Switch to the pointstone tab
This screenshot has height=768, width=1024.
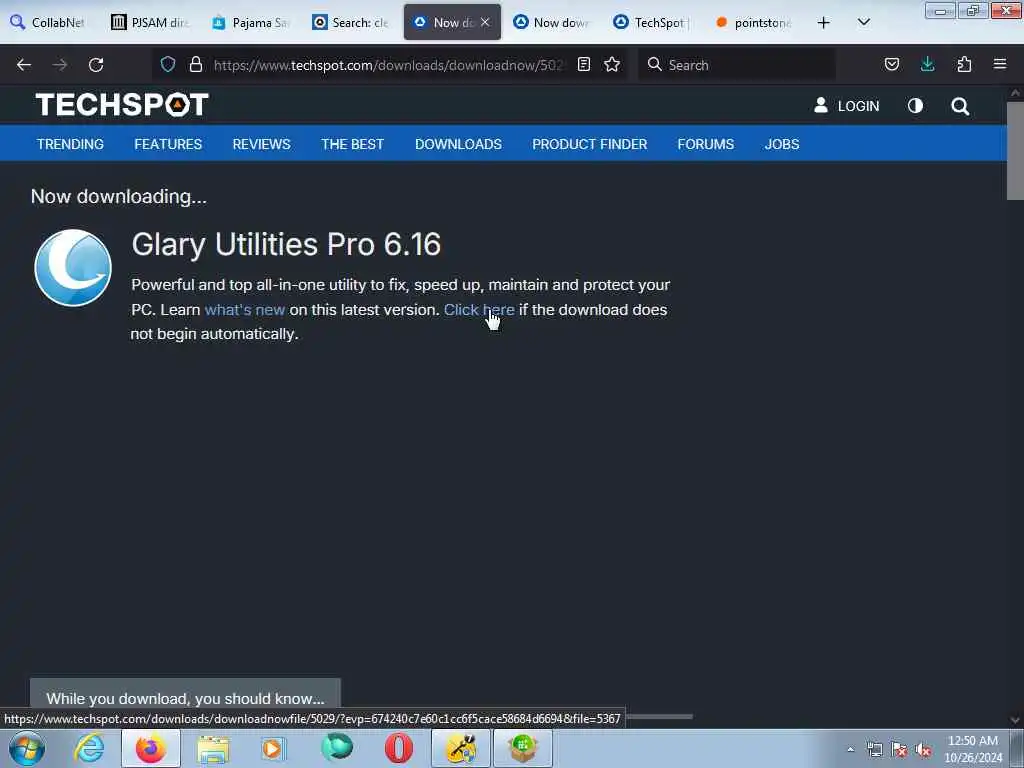coord(754,22)
